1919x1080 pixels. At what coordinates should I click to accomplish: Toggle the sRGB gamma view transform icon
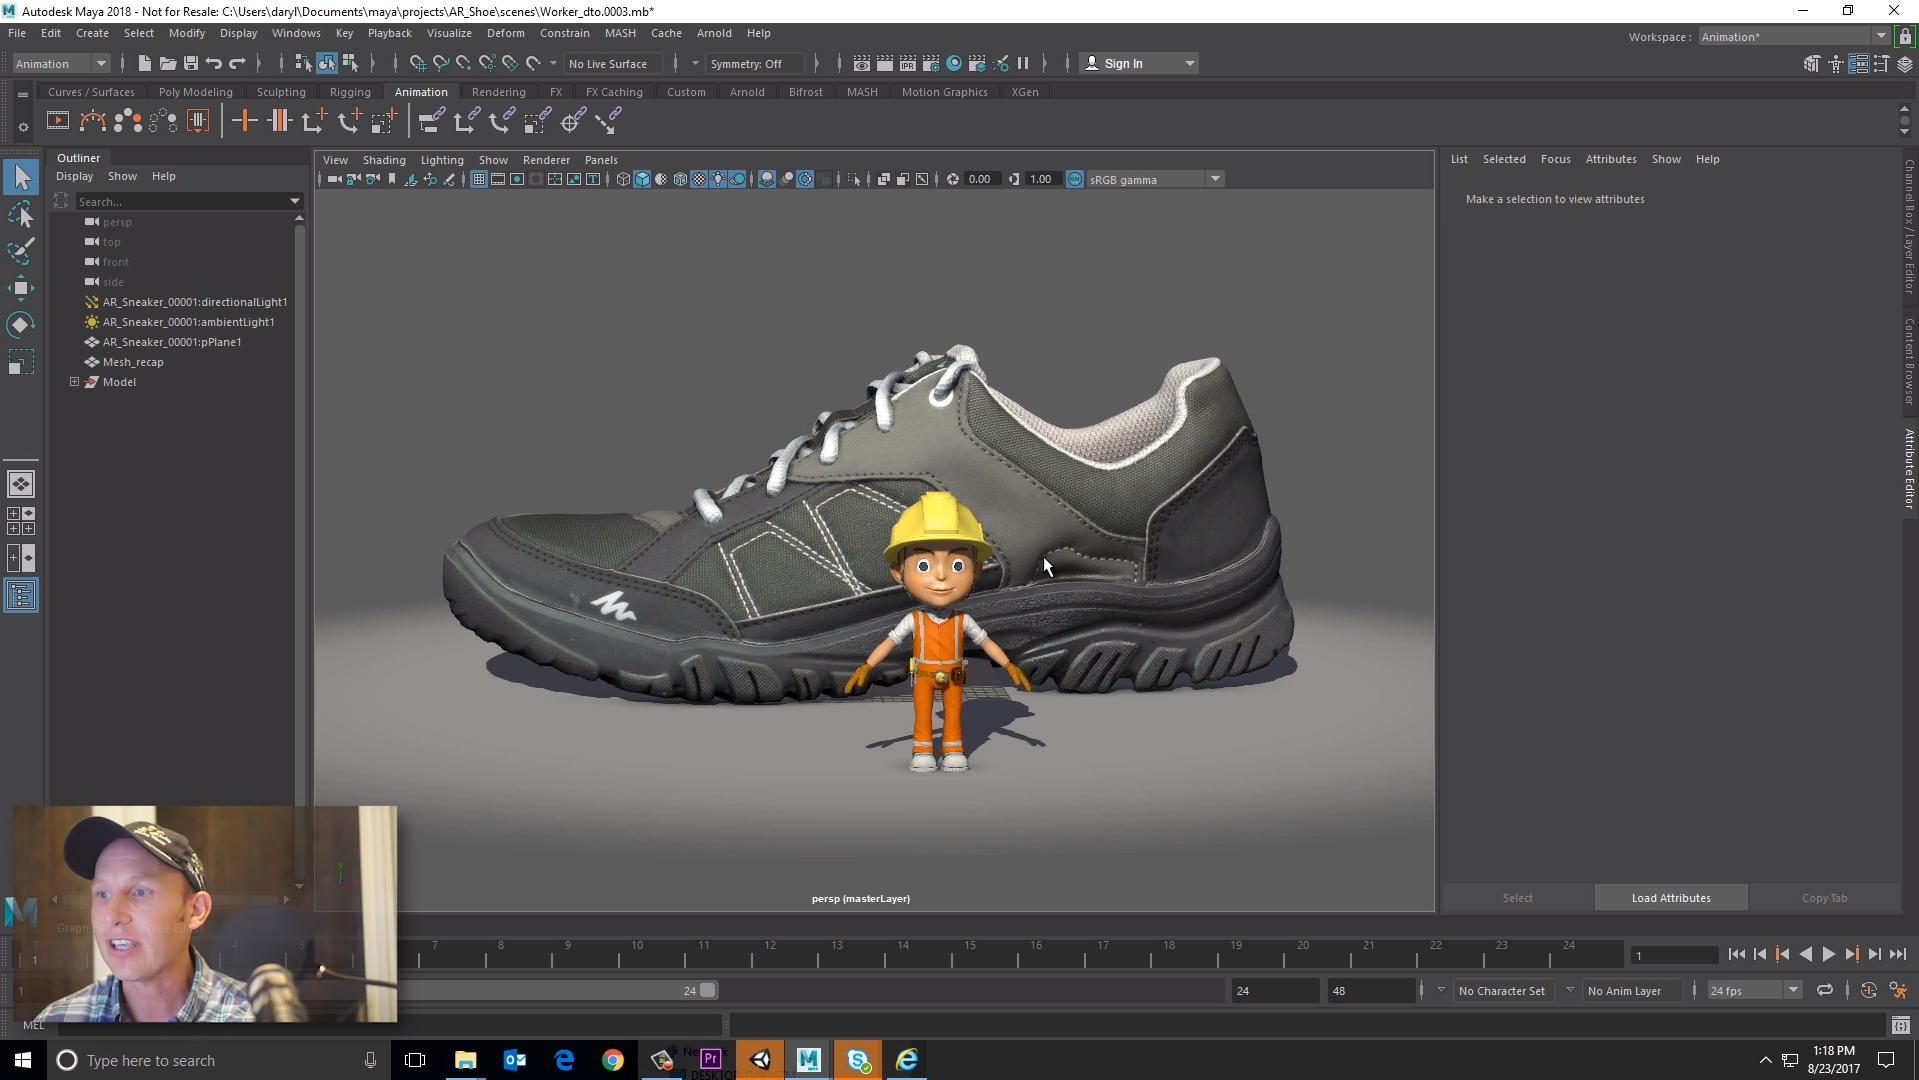(1075, 179)
